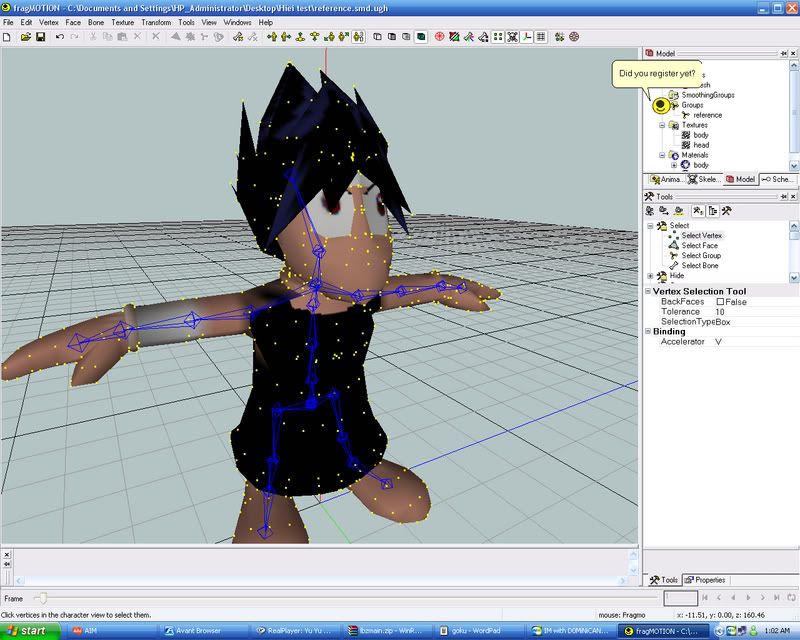Image resolution: width=800 pixels, height=640 pixels.
Task: Click first icon in Tools panel toolbar
Action: (x=649, y=211)
